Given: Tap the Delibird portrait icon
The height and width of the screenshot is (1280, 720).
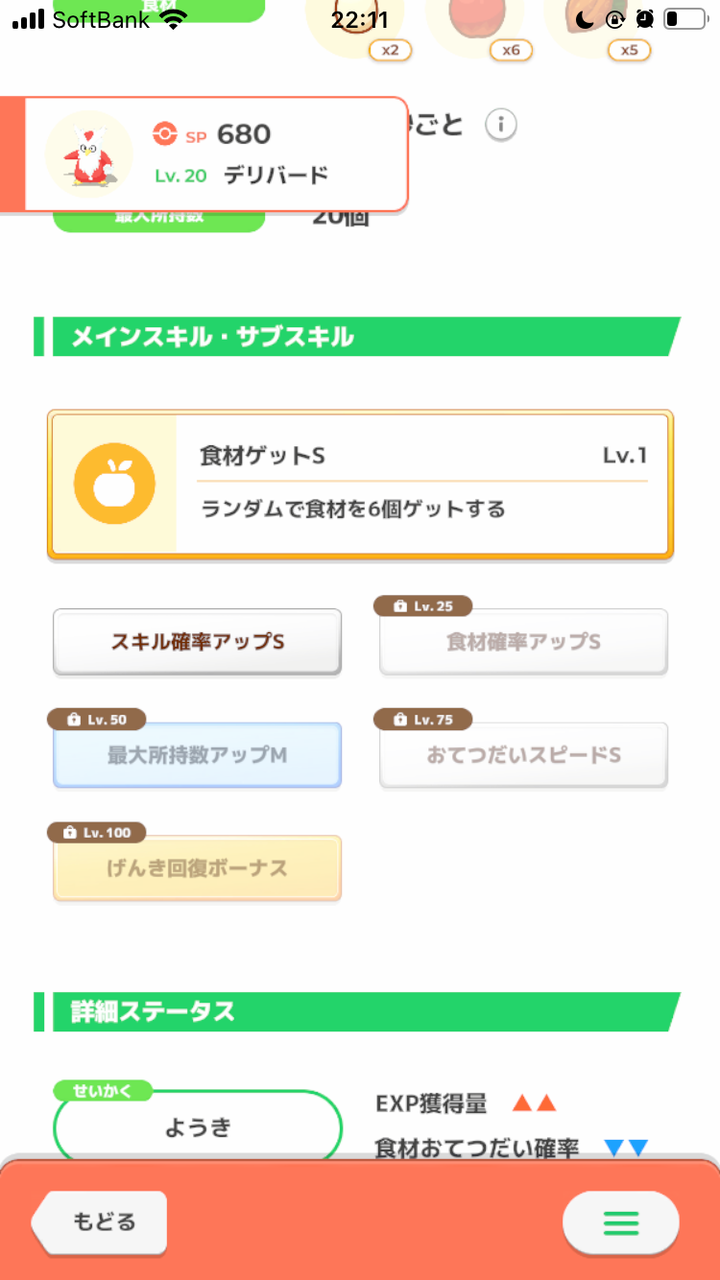Looking at the screenshot, I should 88,154.
